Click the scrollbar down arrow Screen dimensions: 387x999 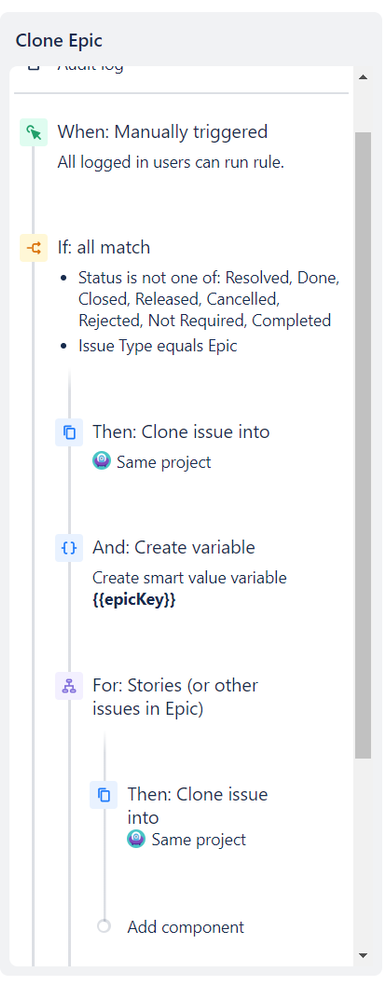tap(363, 955)
